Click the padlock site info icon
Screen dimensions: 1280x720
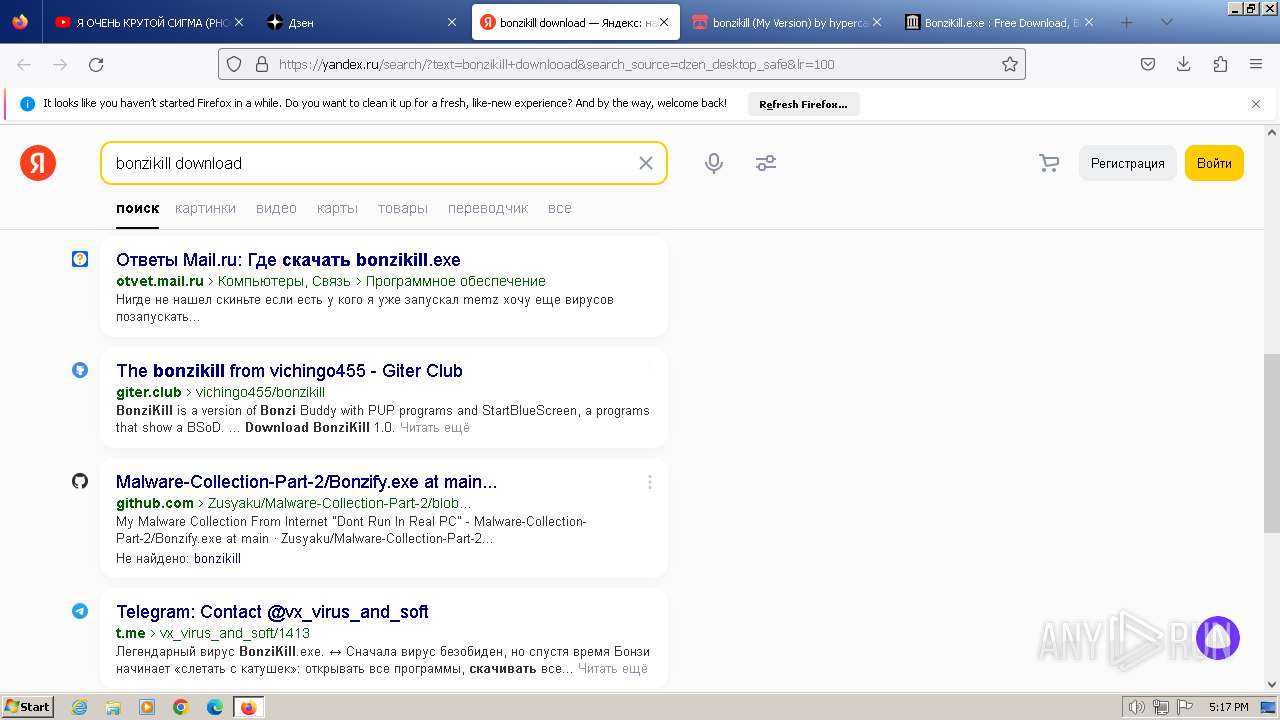(262, 64)
